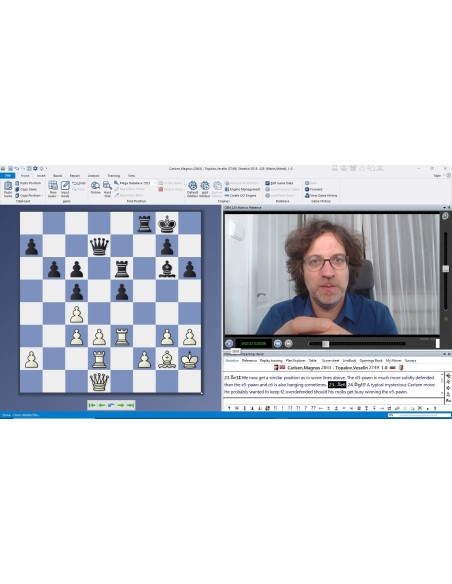This screenshot has width=452, height=584.
Task: Expand Copy Position dropdown arrow
Action: [x=42, y=195]
